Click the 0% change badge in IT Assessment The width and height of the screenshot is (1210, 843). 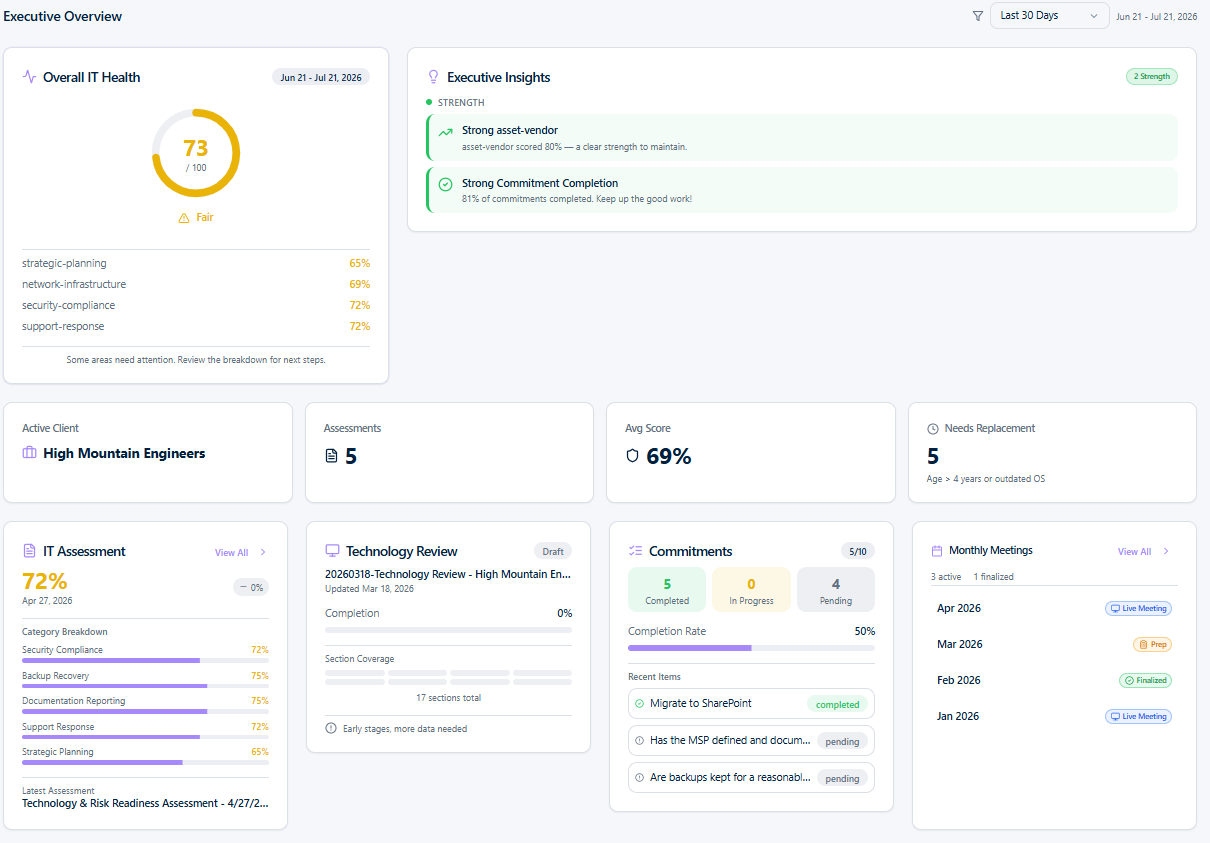click(x=251, y=588)
